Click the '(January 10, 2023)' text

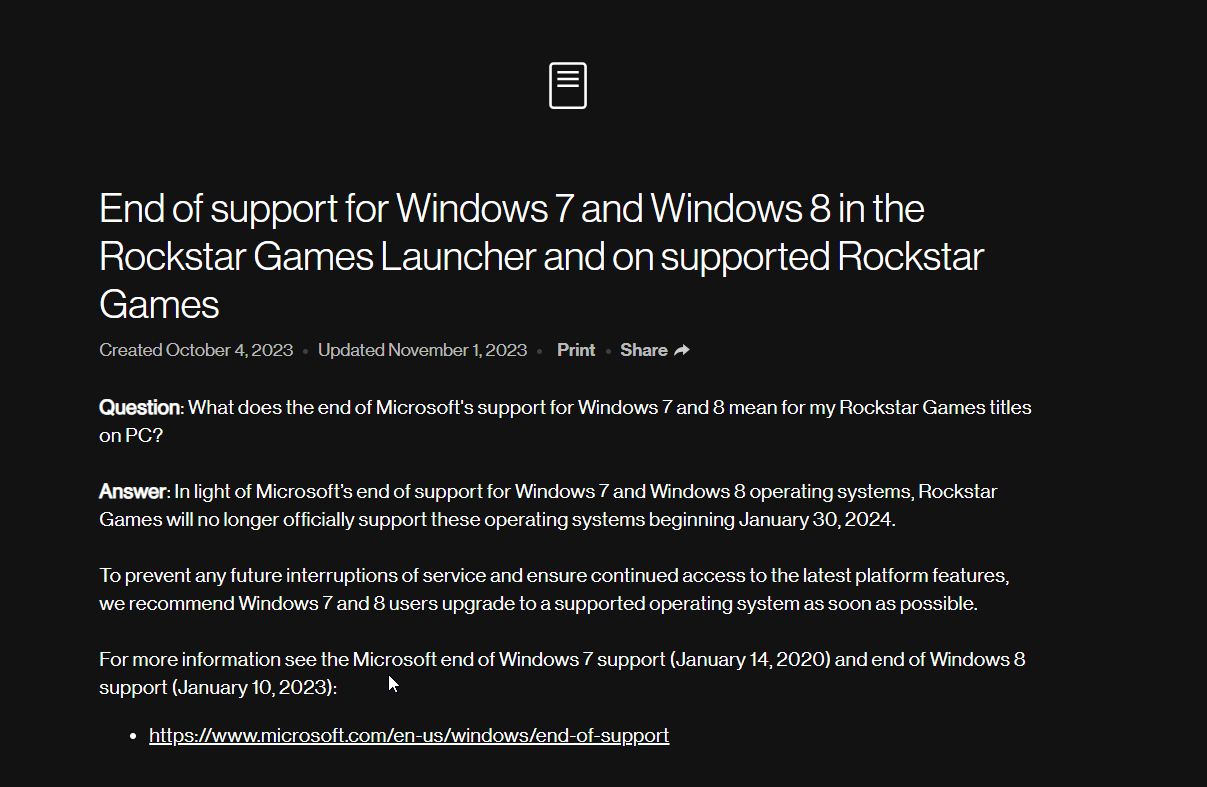[254, 688]
